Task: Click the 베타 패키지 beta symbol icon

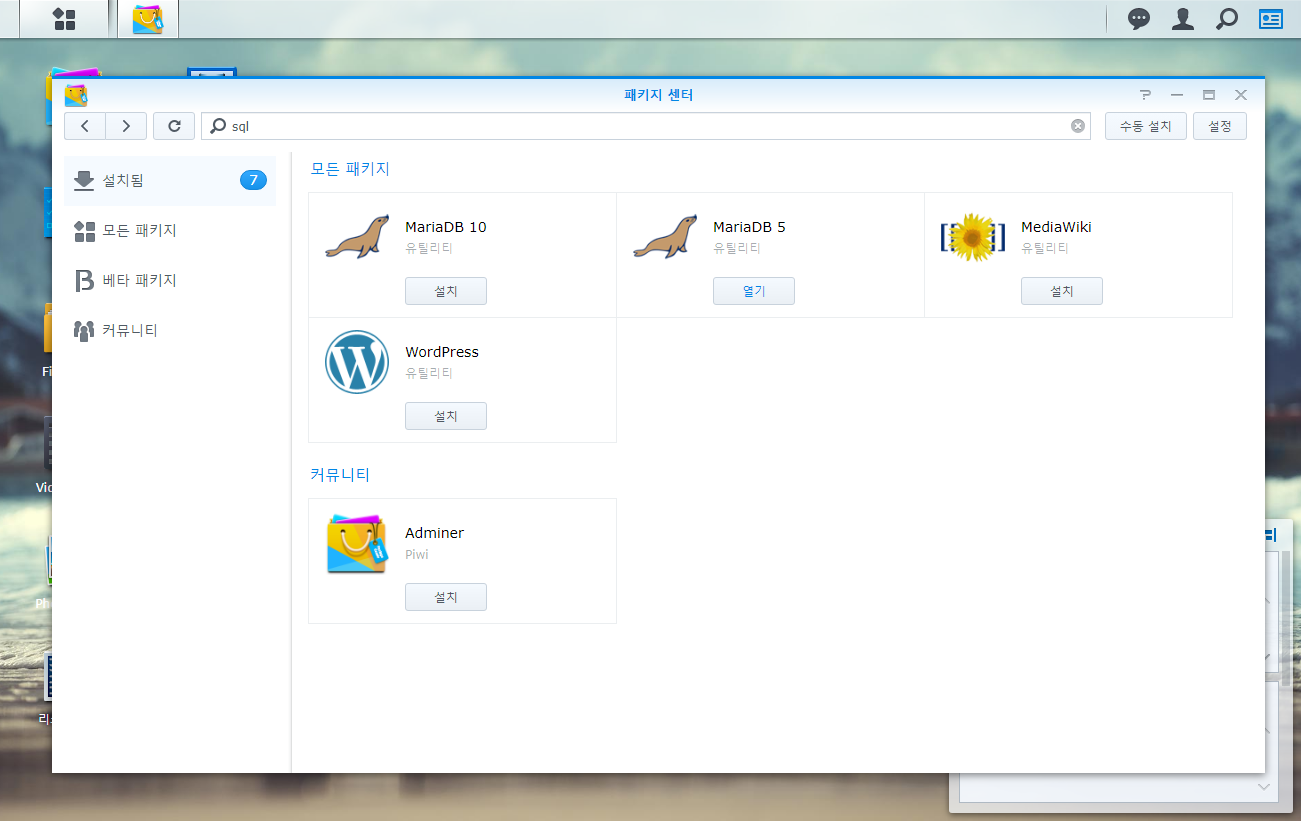Action: [x=85, y=280]
